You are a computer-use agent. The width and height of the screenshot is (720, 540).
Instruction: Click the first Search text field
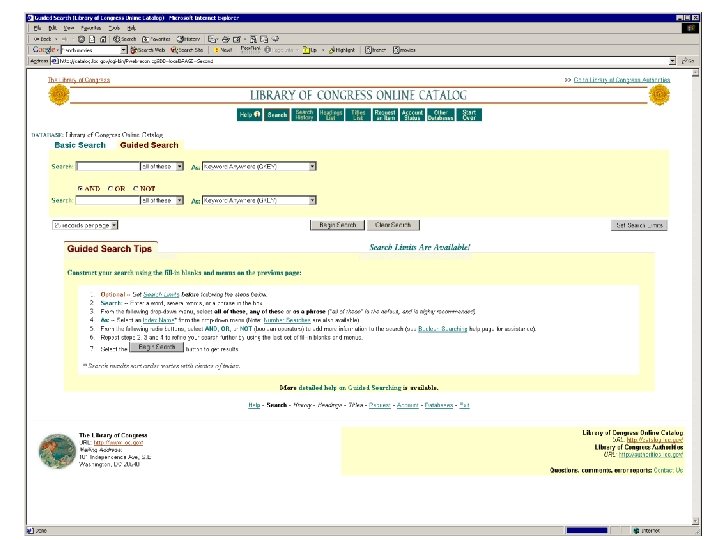[x=108, y=166]
